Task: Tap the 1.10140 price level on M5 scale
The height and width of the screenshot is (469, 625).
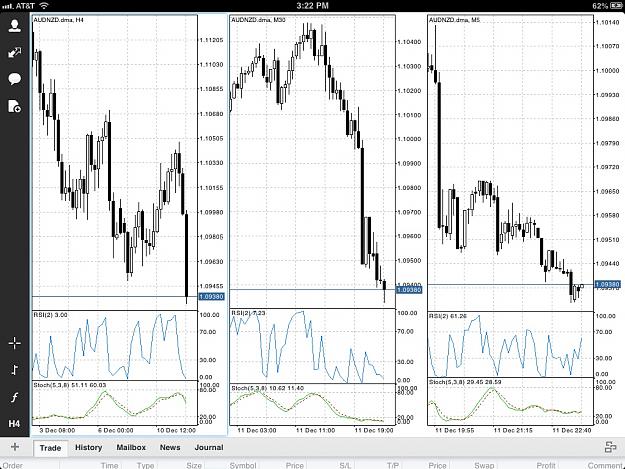Action: tap(607, 22)
